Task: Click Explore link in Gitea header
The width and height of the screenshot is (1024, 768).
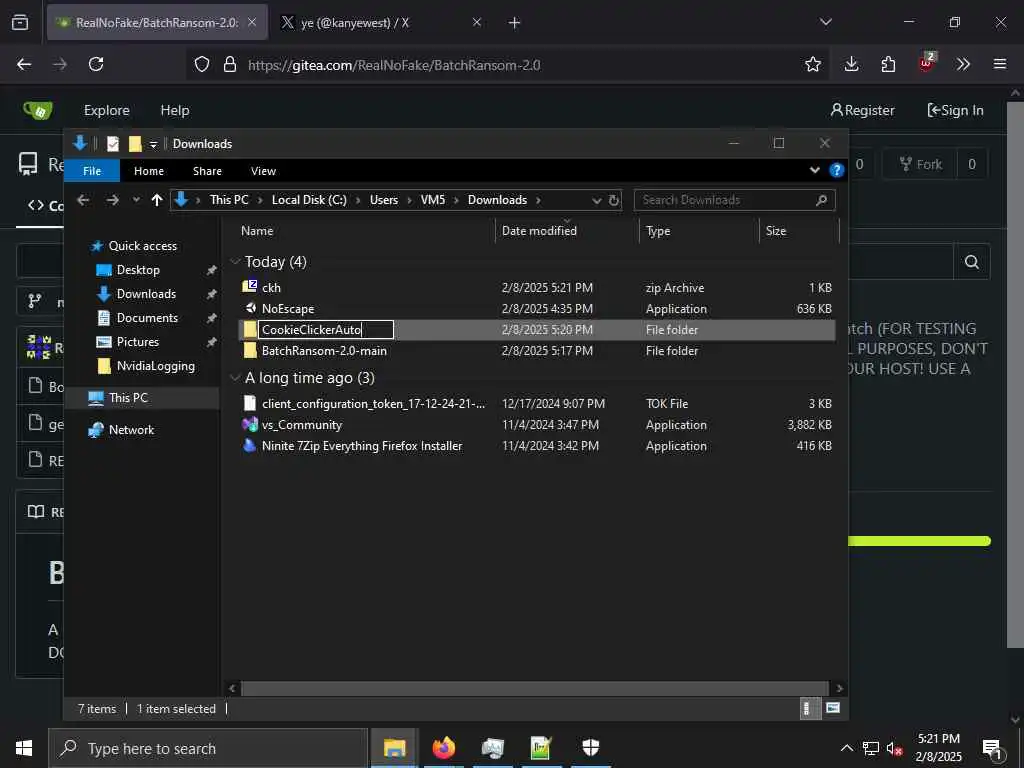Action: pyautogui.click(x=106, y=110)
